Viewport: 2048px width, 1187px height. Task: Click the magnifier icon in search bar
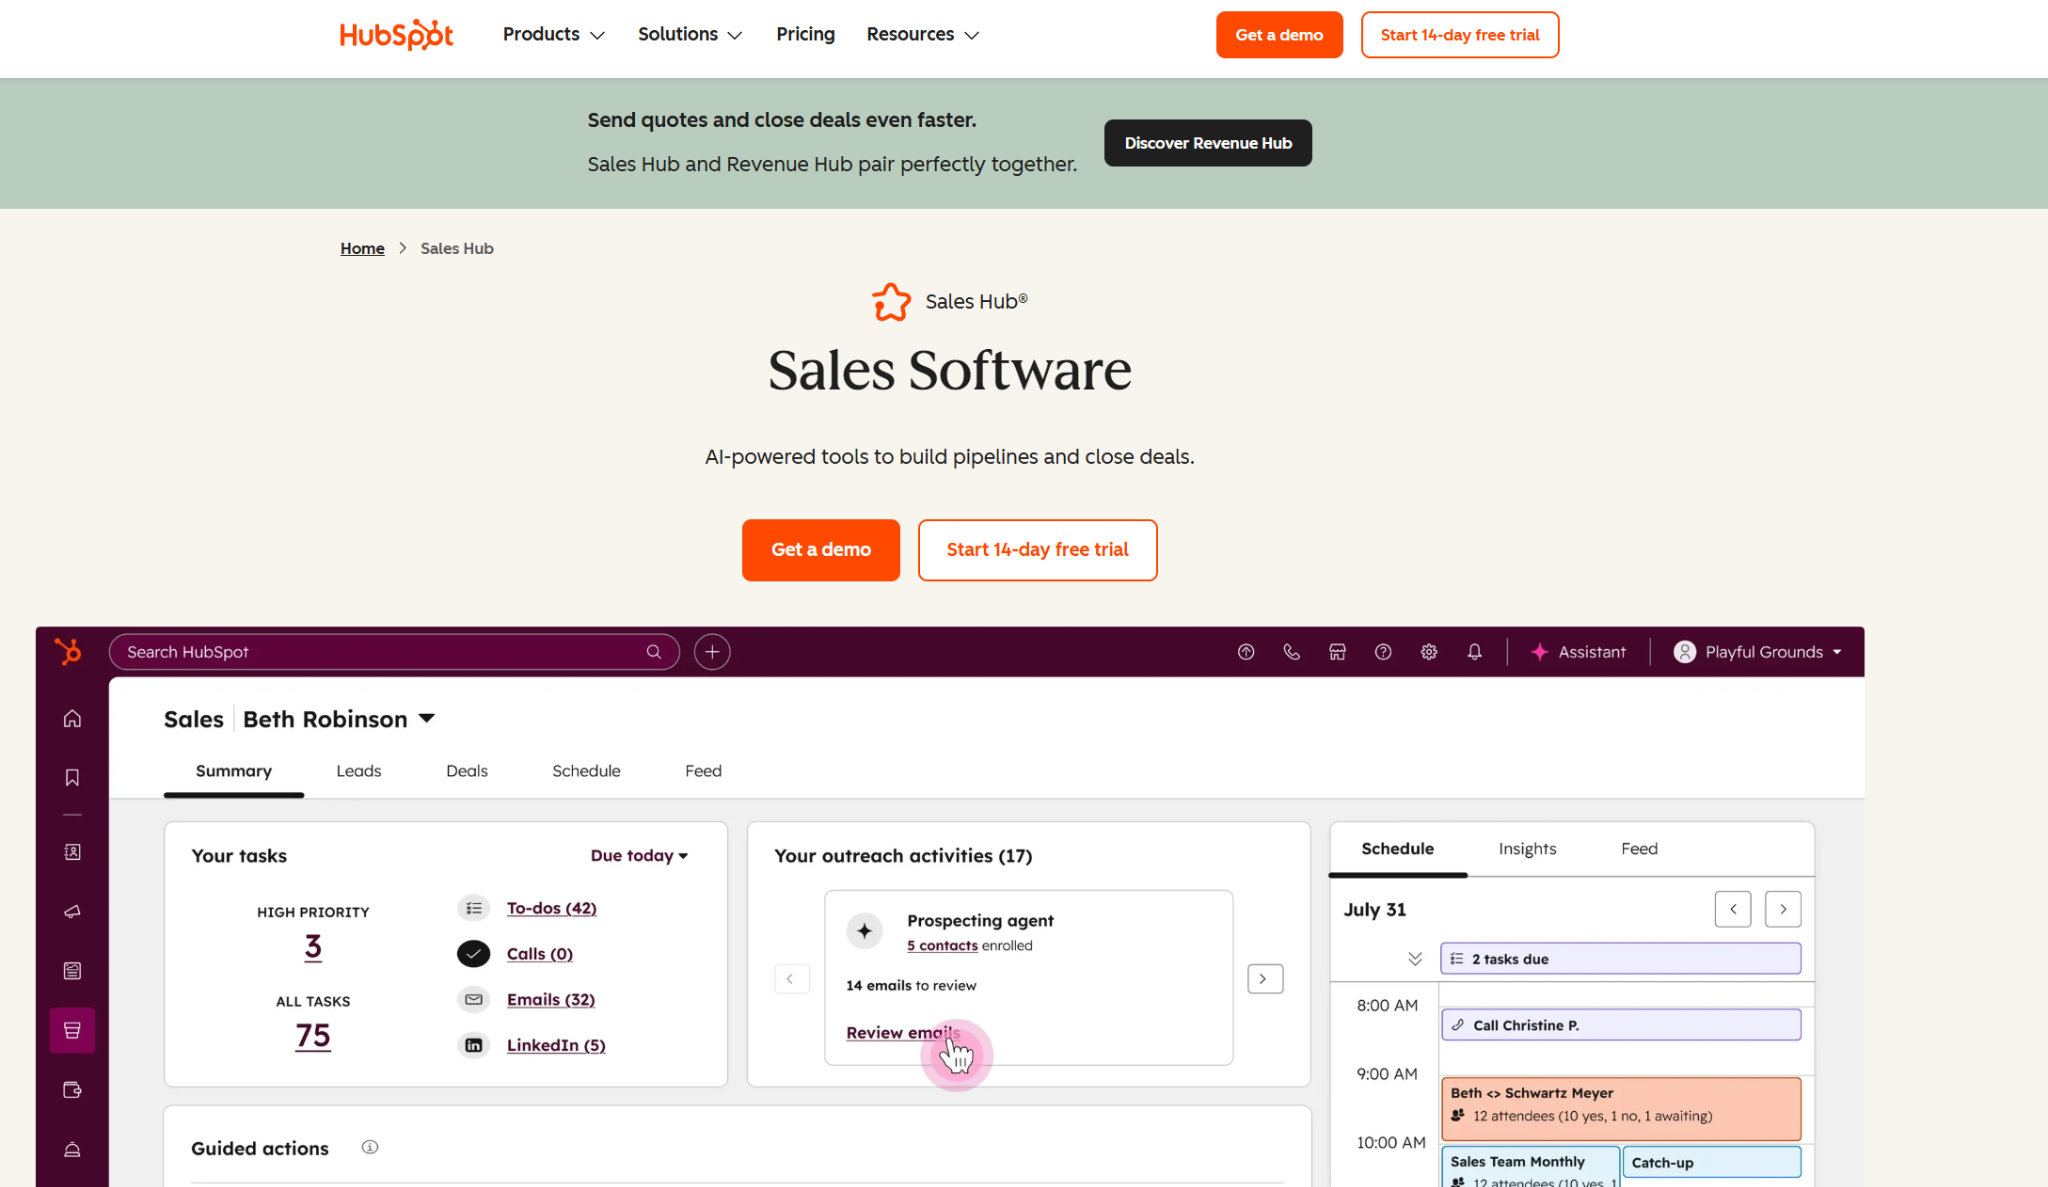point(654,652)
